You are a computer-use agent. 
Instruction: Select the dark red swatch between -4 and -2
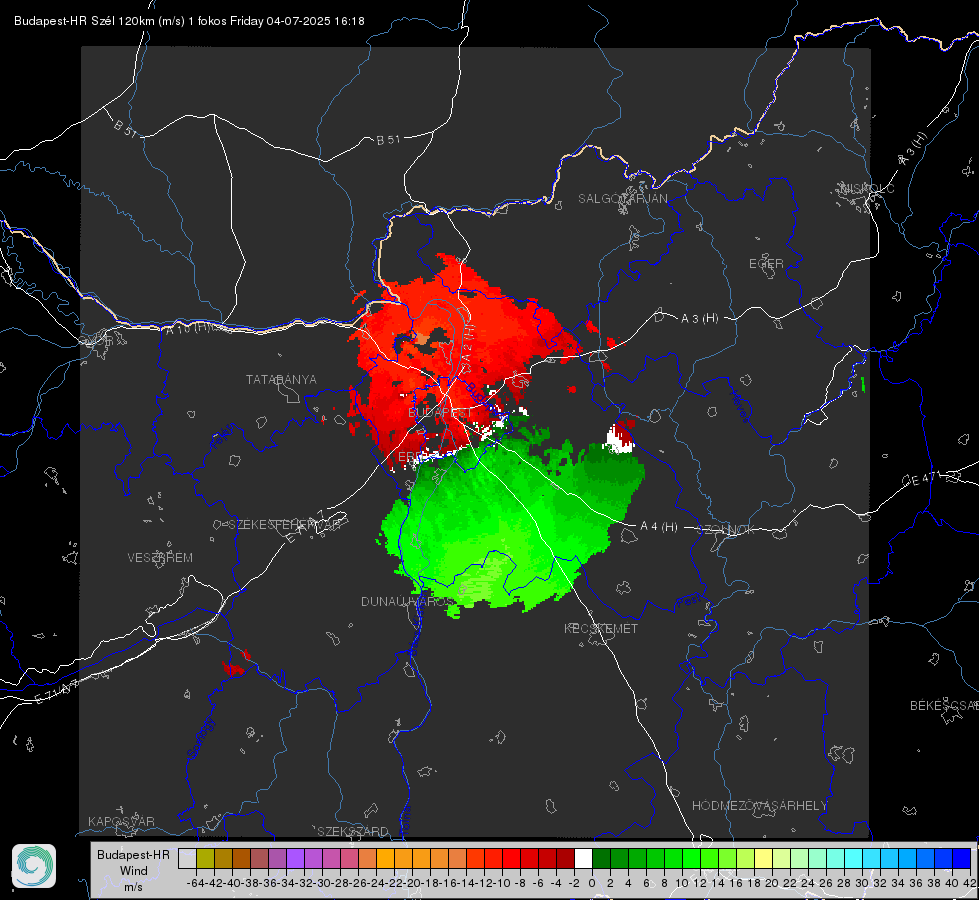[x=565, y=858]
